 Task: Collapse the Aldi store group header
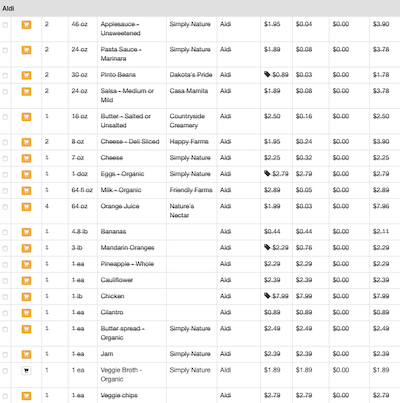pyautogui.click(x=200, y=8)
